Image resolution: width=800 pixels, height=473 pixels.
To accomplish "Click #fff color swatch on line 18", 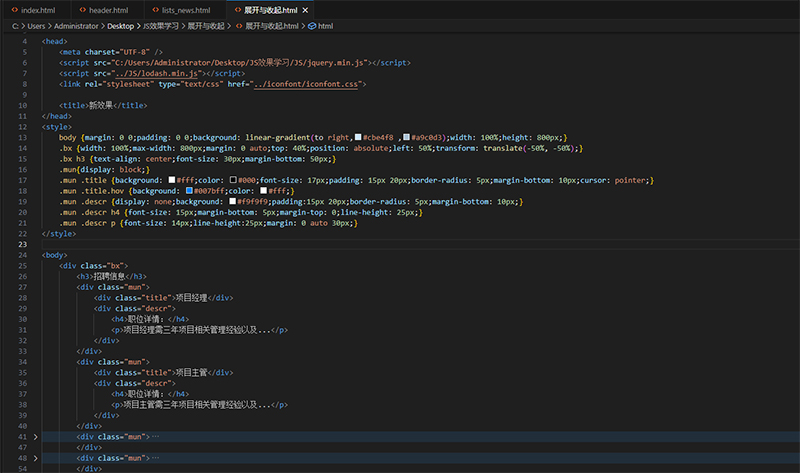I will pyautogui.click(x=264, y=191).
